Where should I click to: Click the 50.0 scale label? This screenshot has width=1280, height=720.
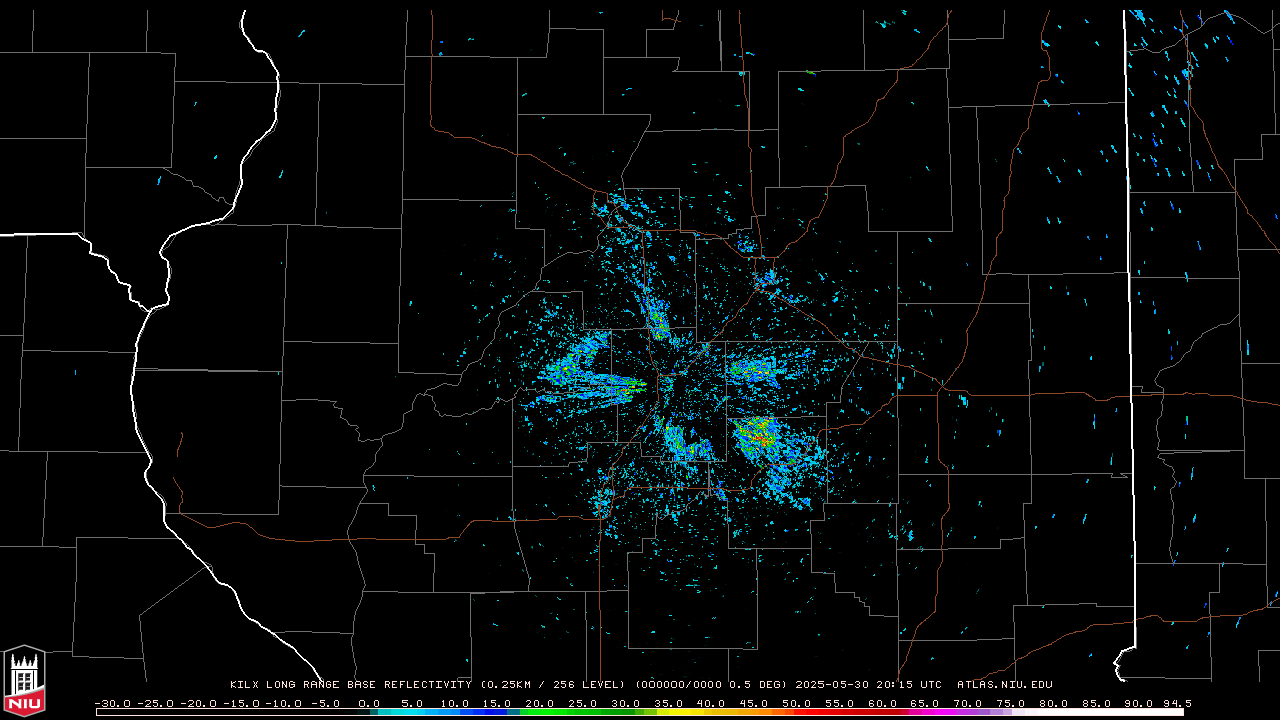click(797, 704)
